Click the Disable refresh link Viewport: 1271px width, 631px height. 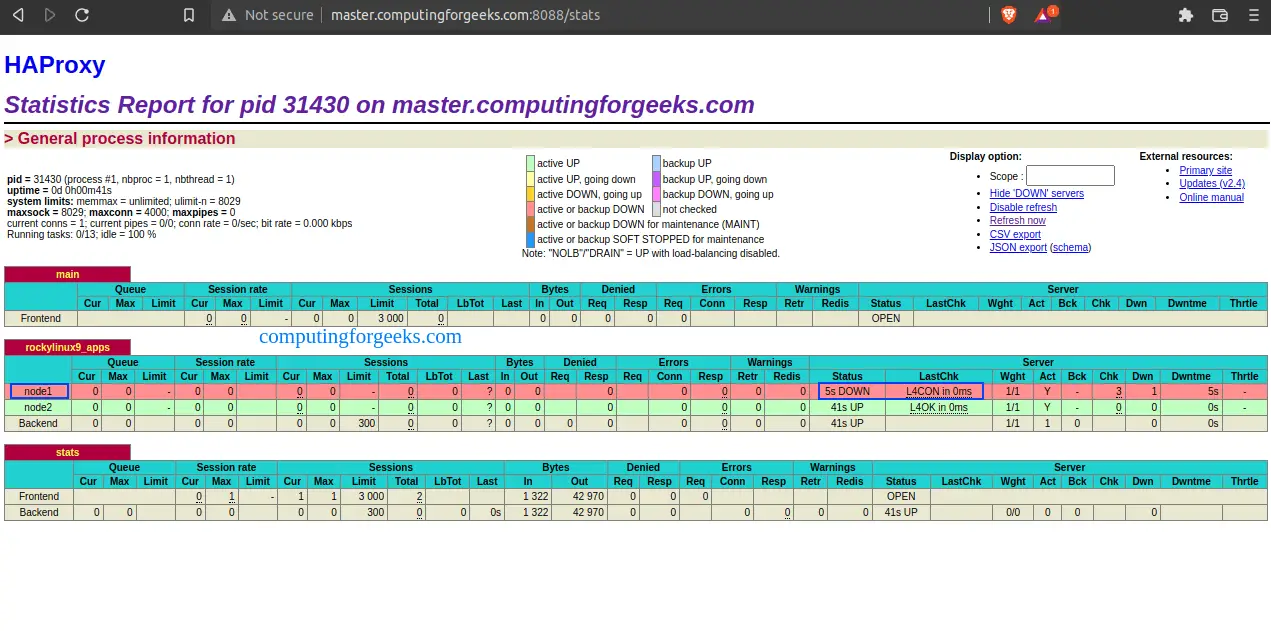click(x=1023, y=208)
